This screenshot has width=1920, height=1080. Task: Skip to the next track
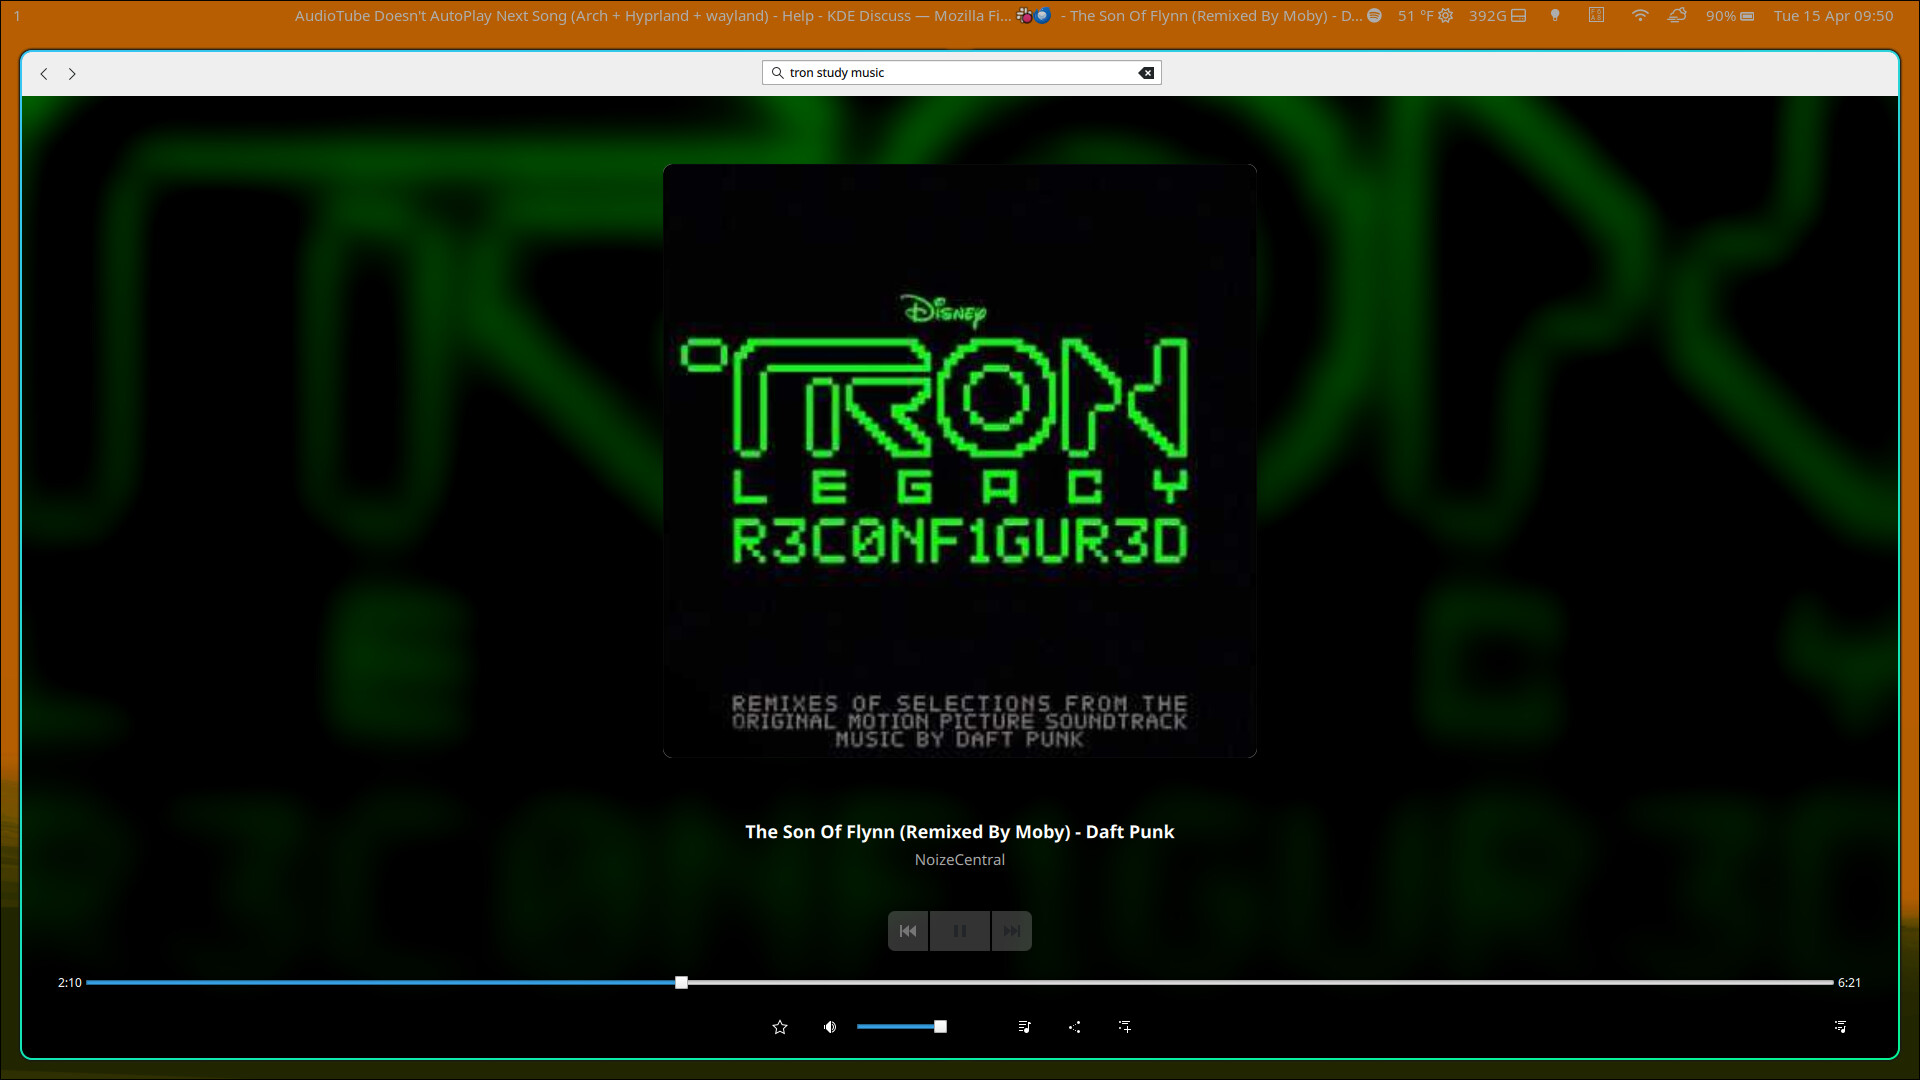coord(1012,931)
